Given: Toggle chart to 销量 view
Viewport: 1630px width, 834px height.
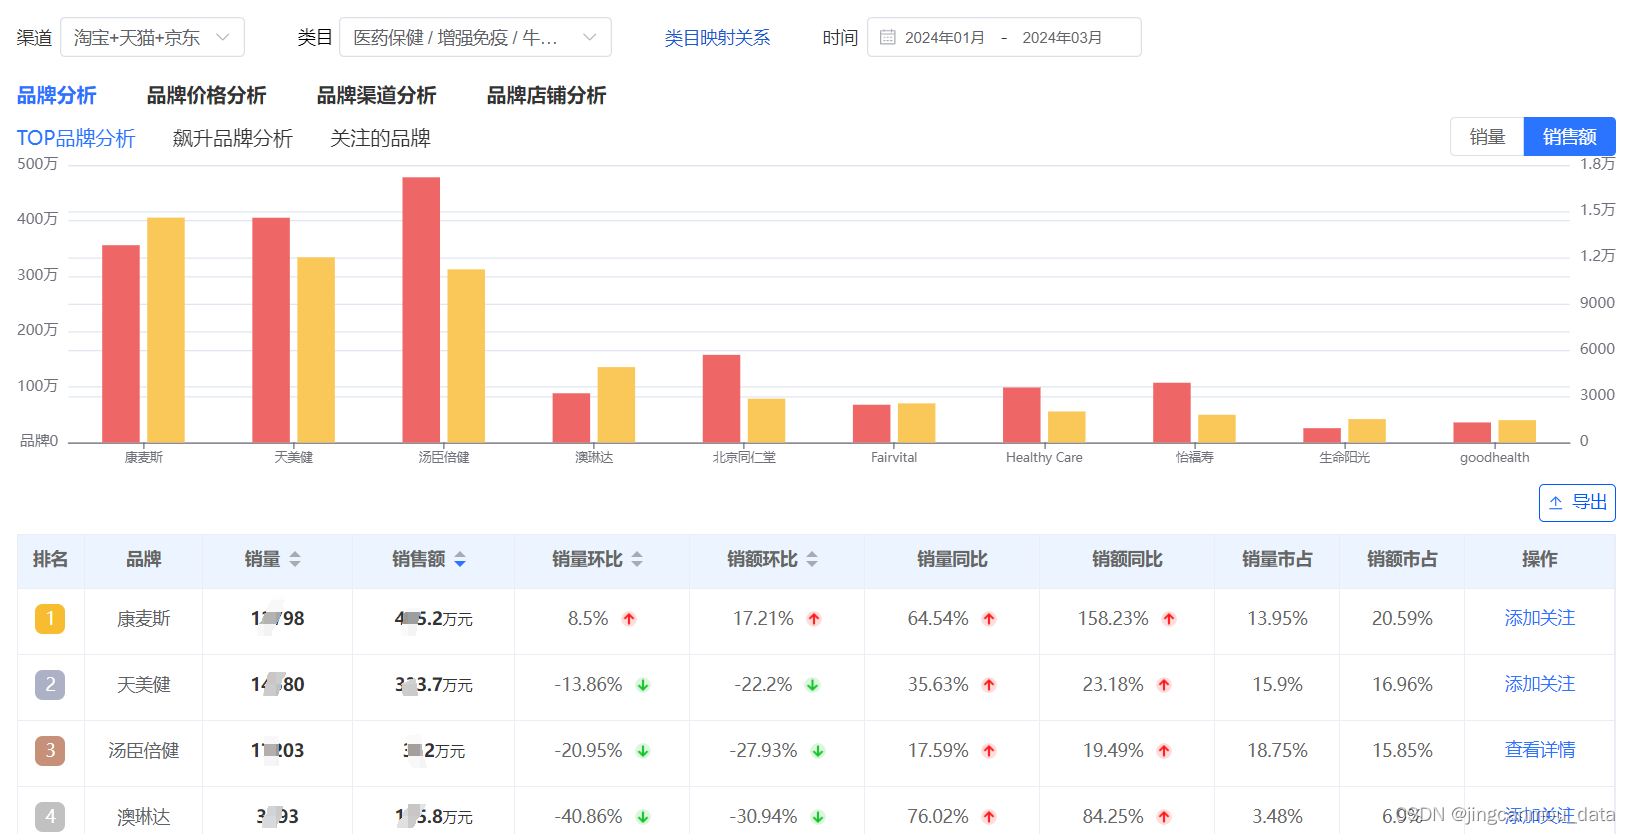Looking at the screenshot, I should (x=1487, y=137).
